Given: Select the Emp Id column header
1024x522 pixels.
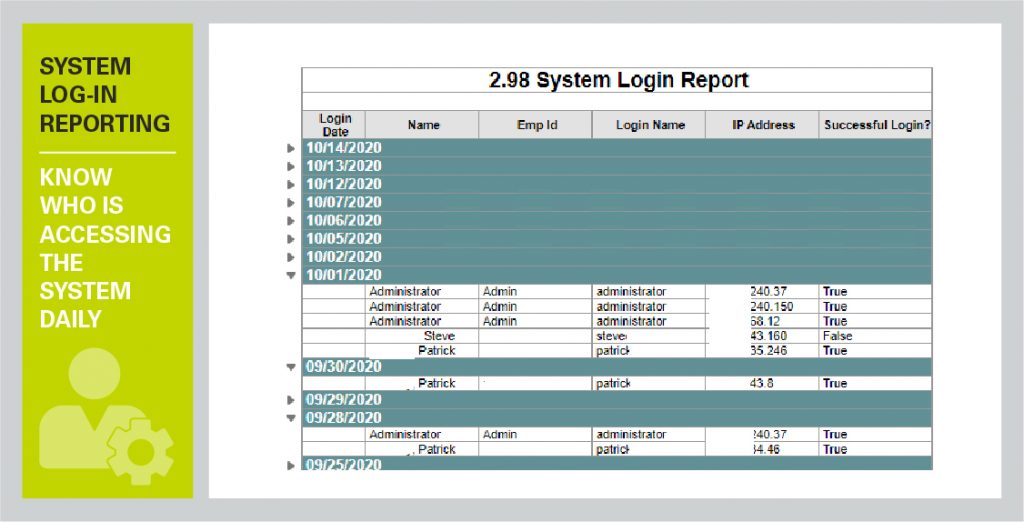Looking at the screenshot, I should point(536,125).
